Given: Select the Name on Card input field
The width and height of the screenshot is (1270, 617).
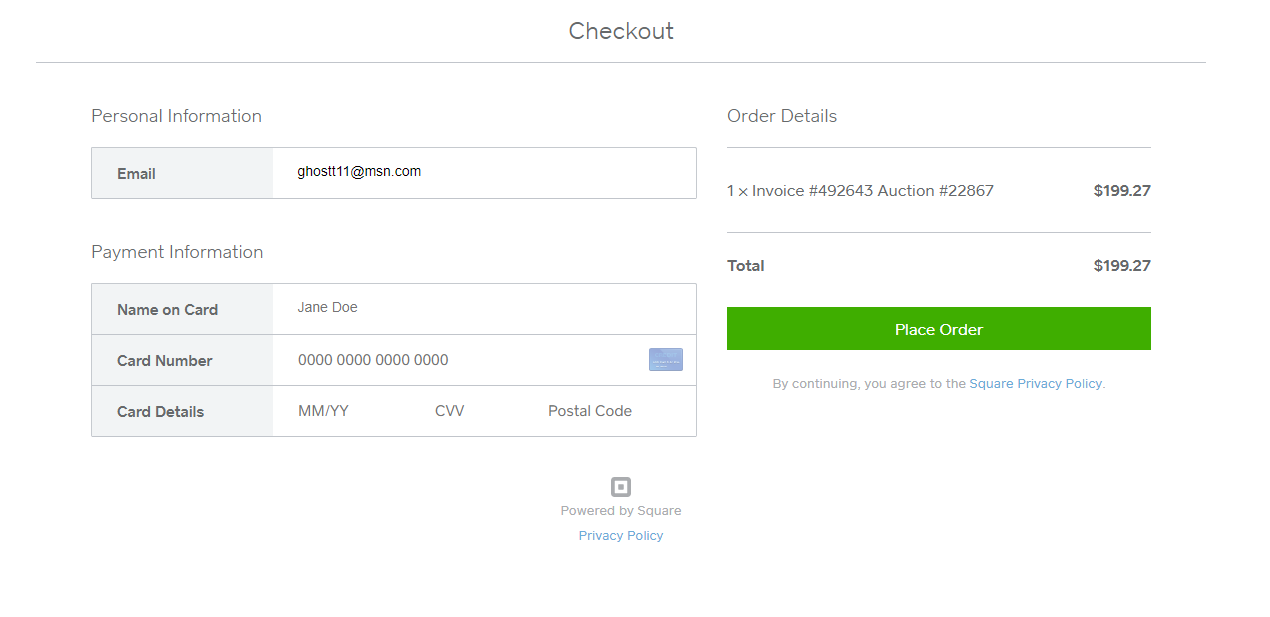Looking at the screenshot, I should coord(484,309).
